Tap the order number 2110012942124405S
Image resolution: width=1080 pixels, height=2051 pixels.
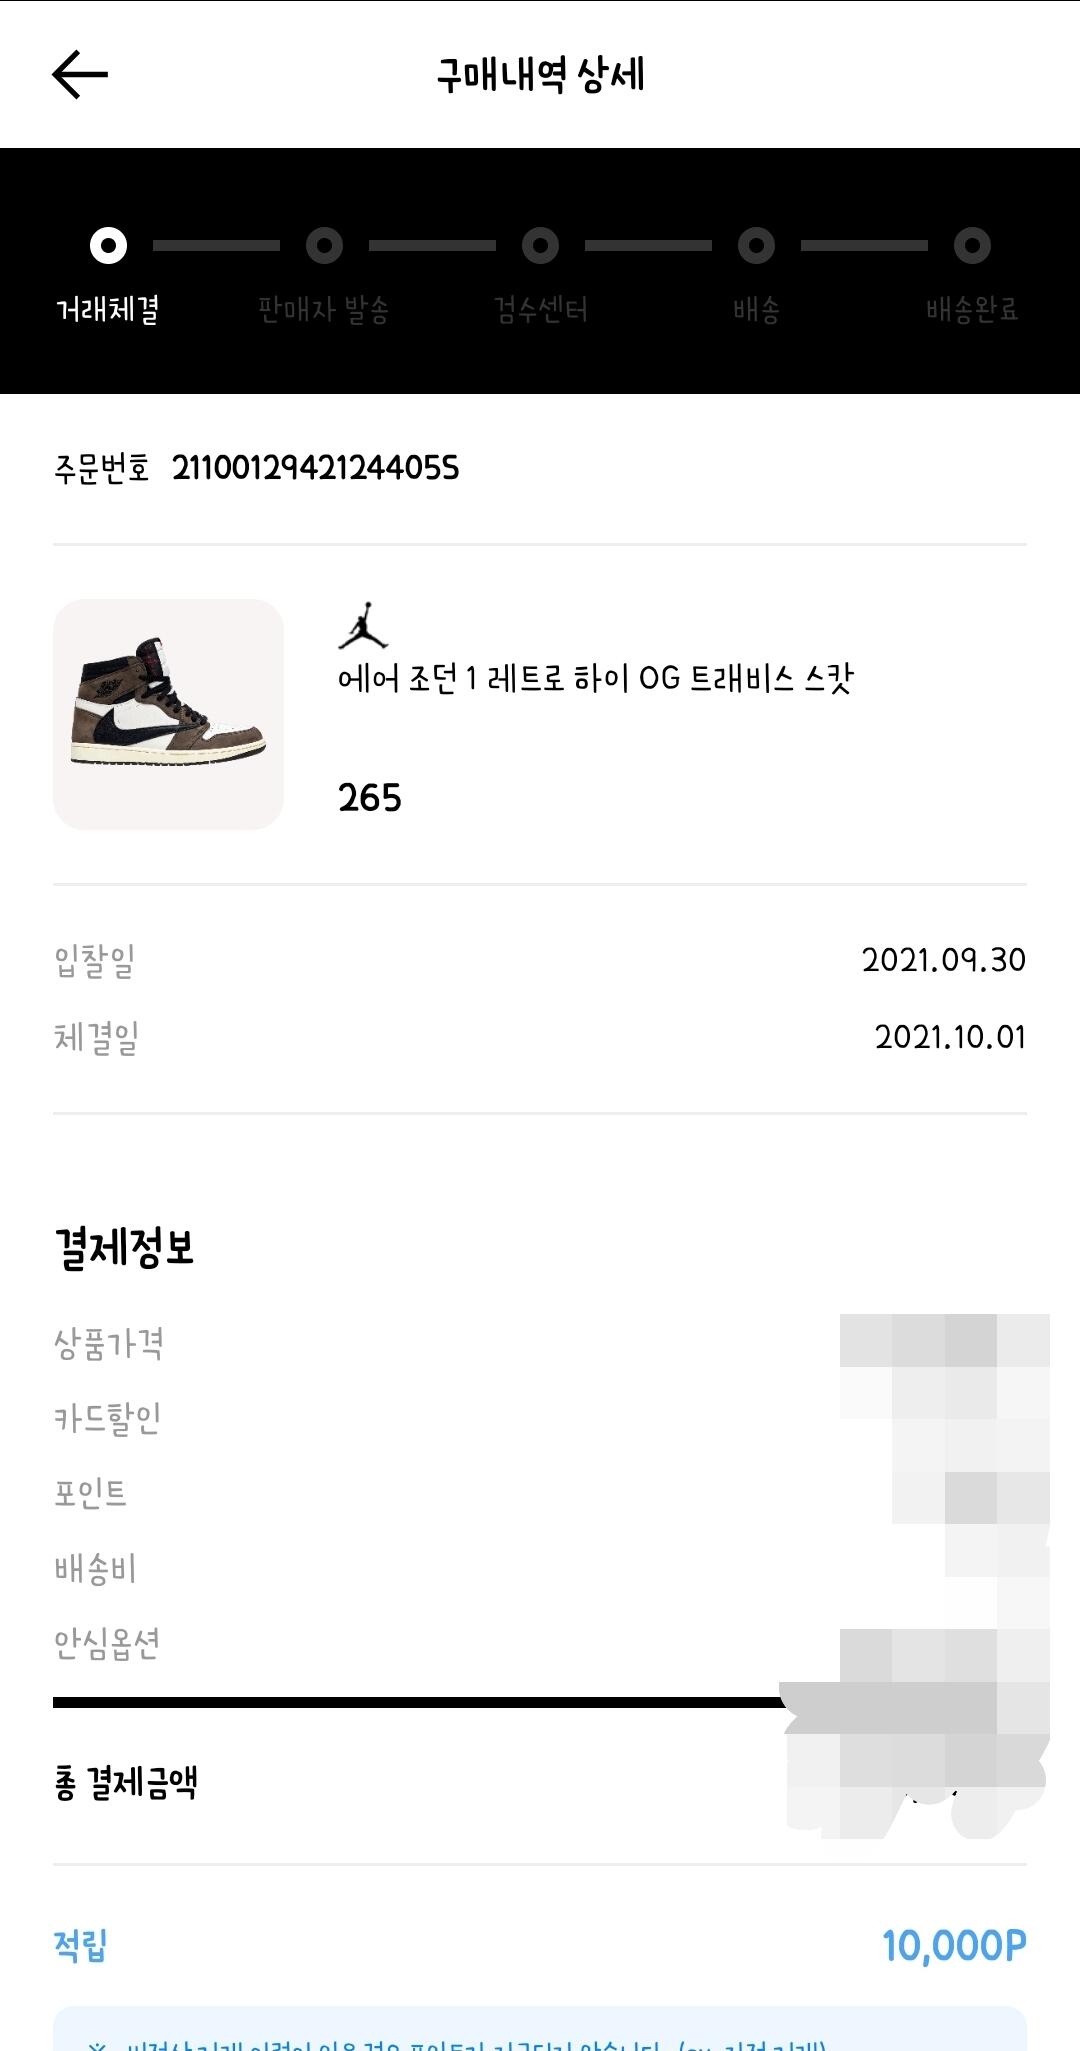coord(315,468)
